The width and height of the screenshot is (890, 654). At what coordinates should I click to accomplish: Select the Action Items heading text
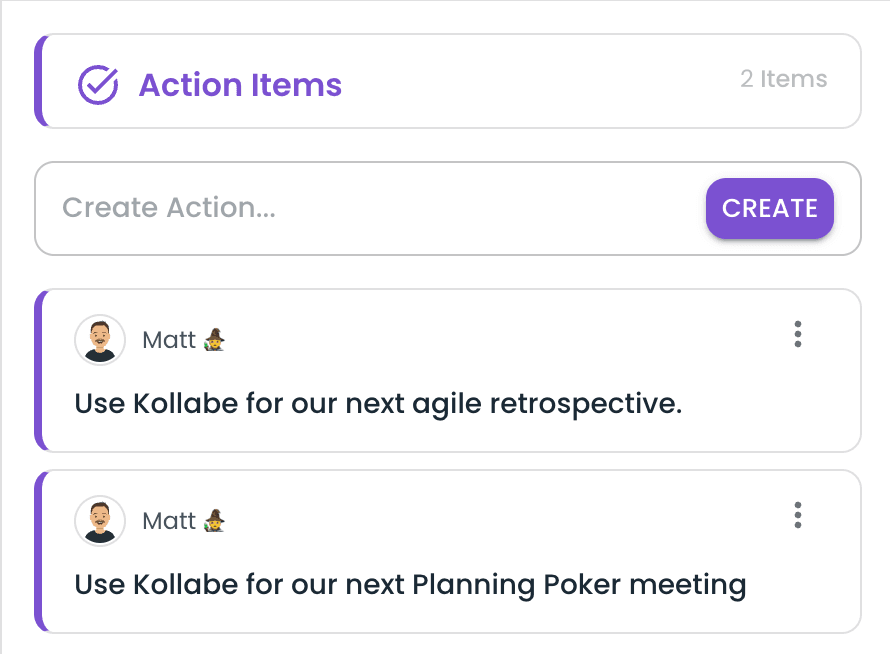tap(240, 85)
